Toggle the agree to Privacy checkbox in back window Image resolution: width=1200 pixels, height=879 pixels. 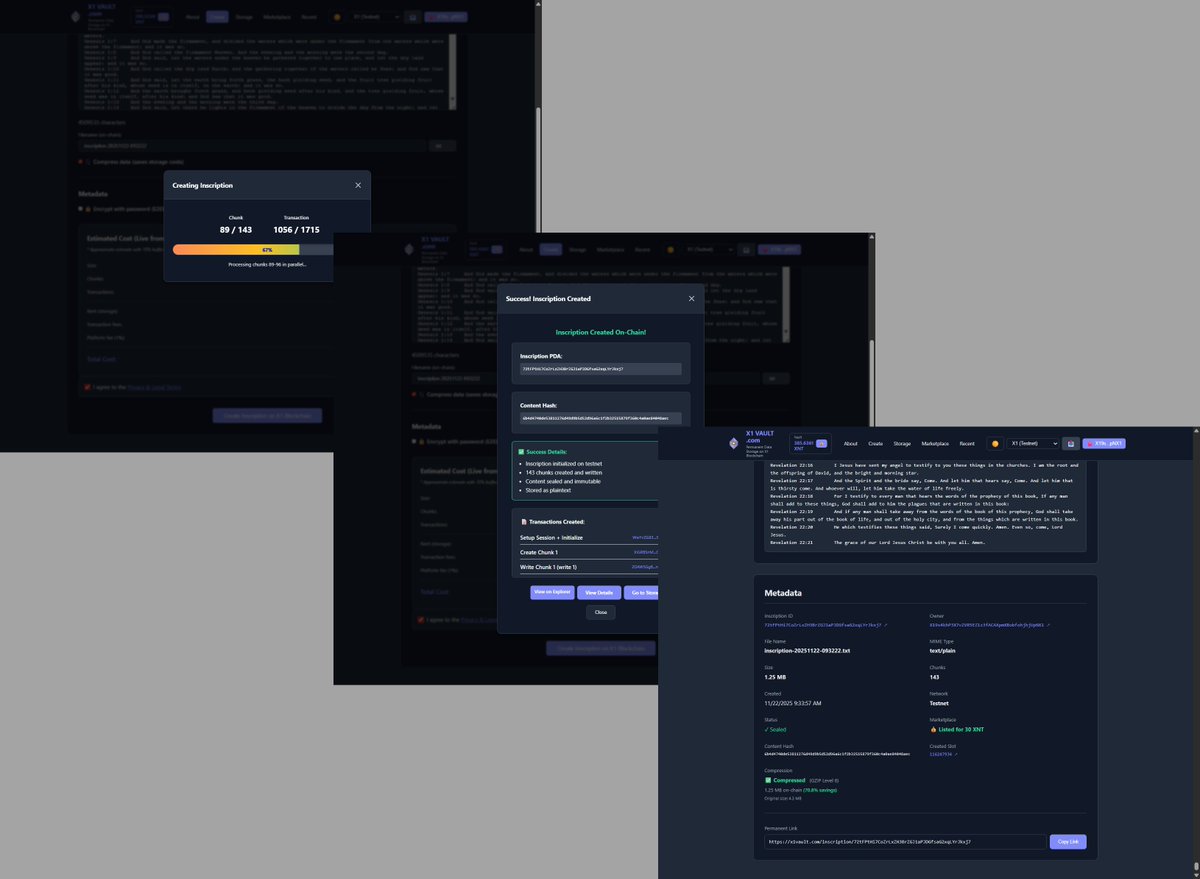(x=88, y=386)
